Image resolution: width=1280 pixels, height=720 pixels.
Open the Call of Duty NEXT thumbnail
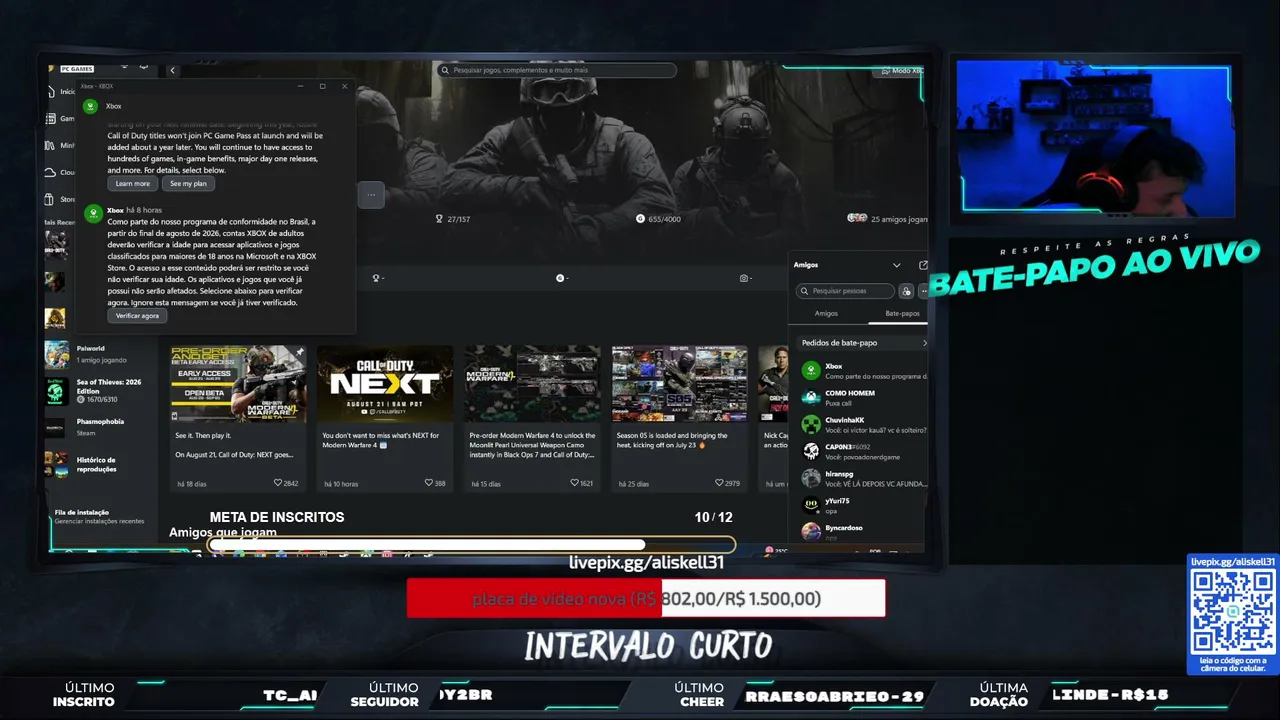click(385, 384)
